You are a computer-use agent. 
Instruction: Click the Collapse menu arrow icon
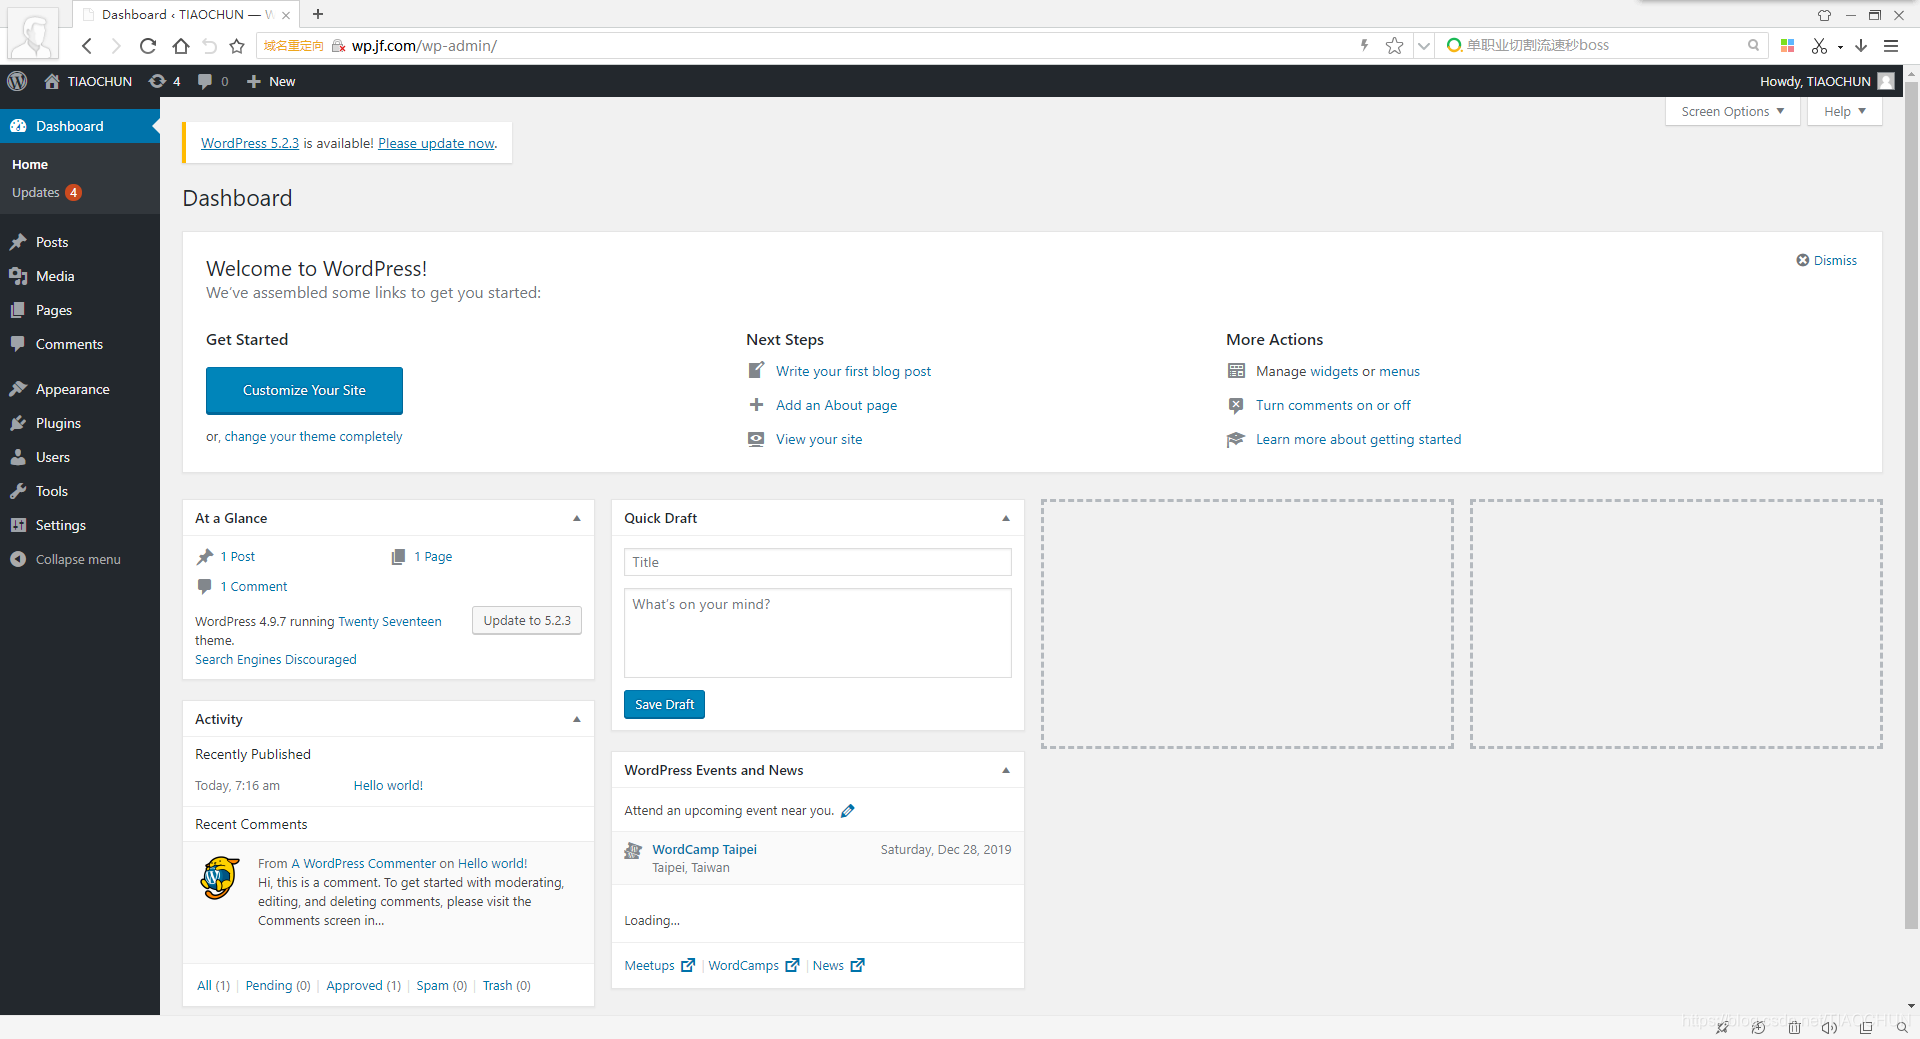18,559
